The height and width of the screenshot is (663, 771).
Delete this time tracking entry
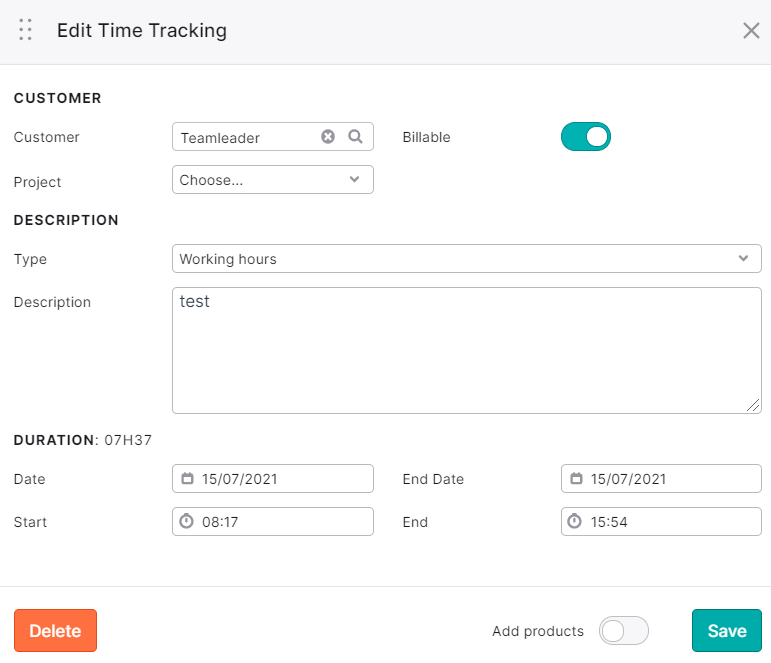(x=56, y=631)
